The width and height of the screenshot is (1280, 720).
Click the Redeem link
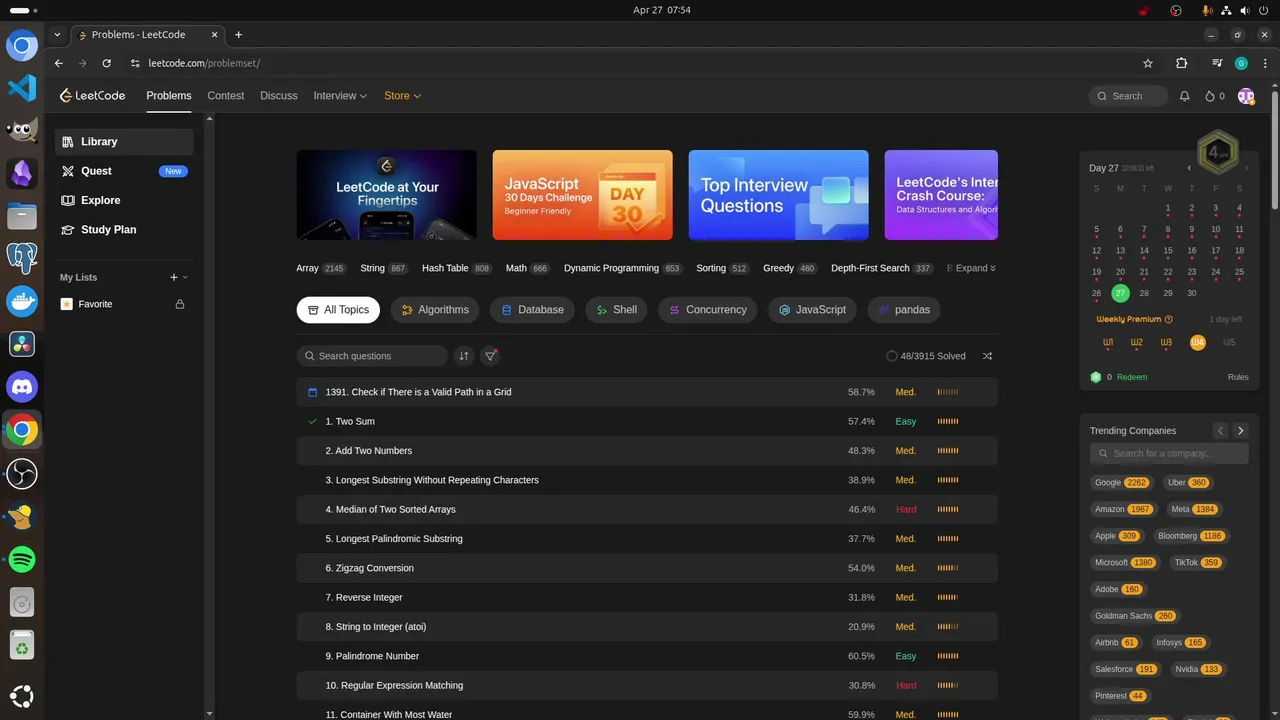[1132, 377]
